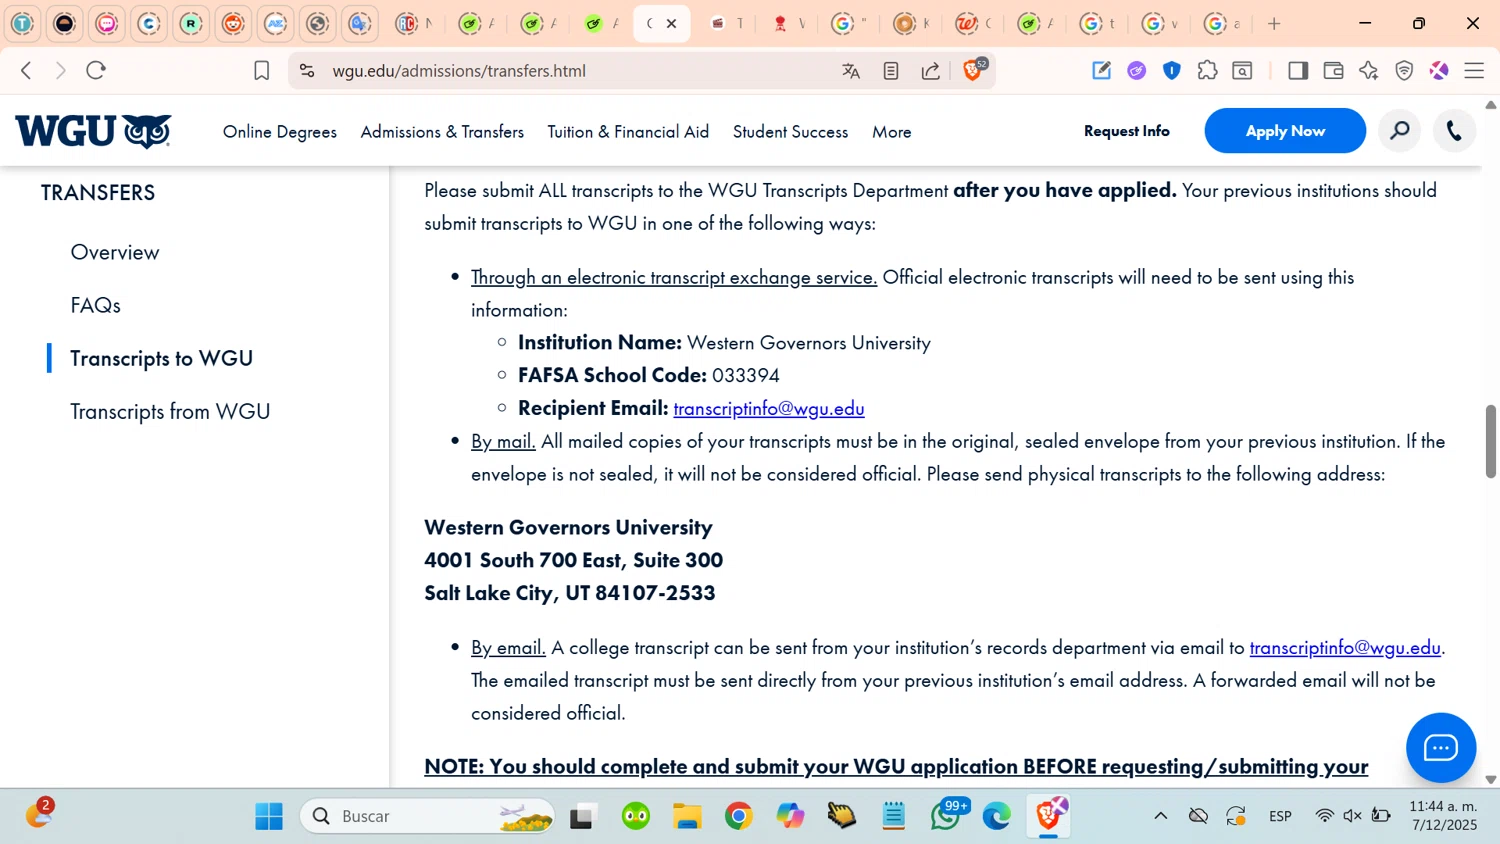The height and width of the screenshot is (844, 1500).
Task: Open Google Chrome from the taskbar
Action: [x=739, y=816]
